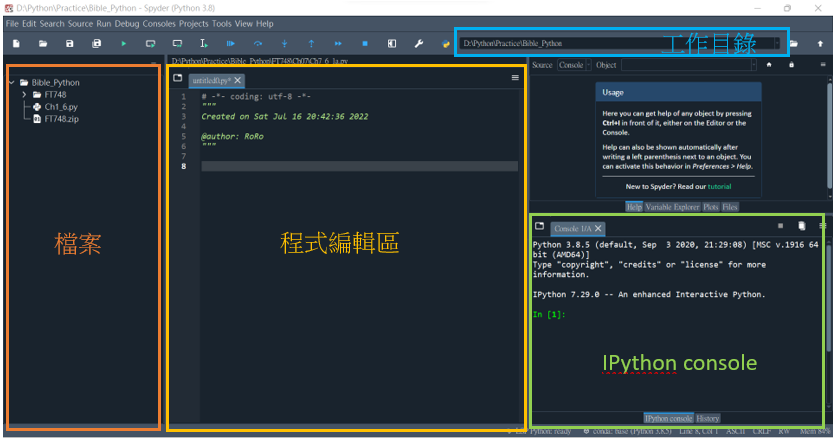Click the Stop debugging square icon
Image resolution: width=835 pixels, height=439 pixels.
[x=365, y=44]
